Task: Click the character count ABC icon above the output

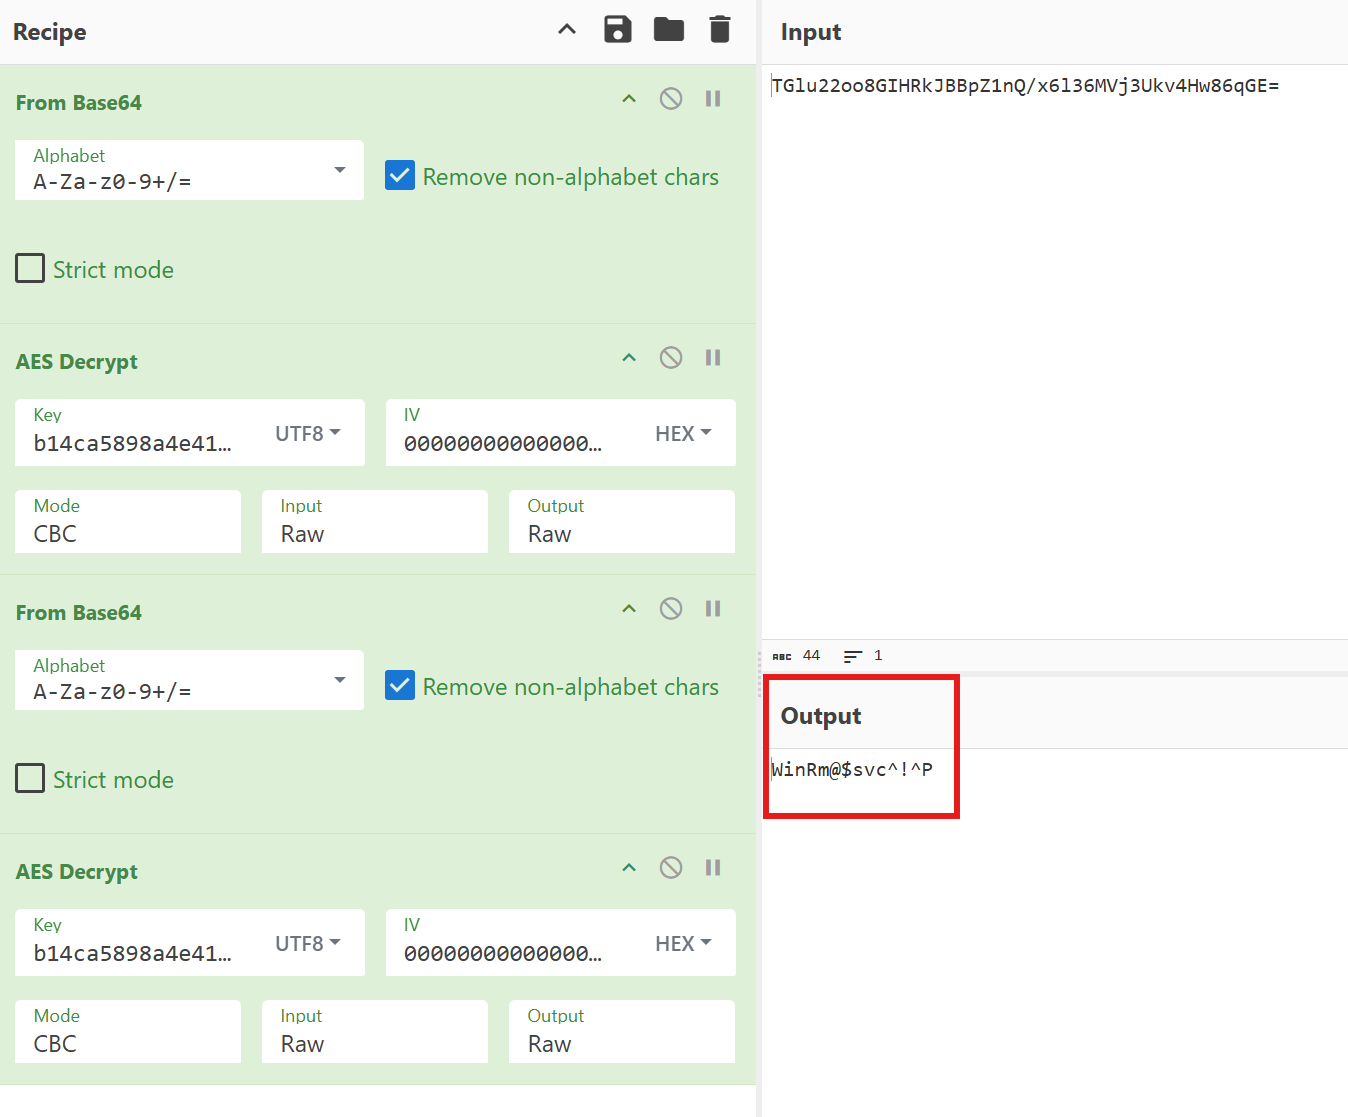Action: (x=782, y=655)
